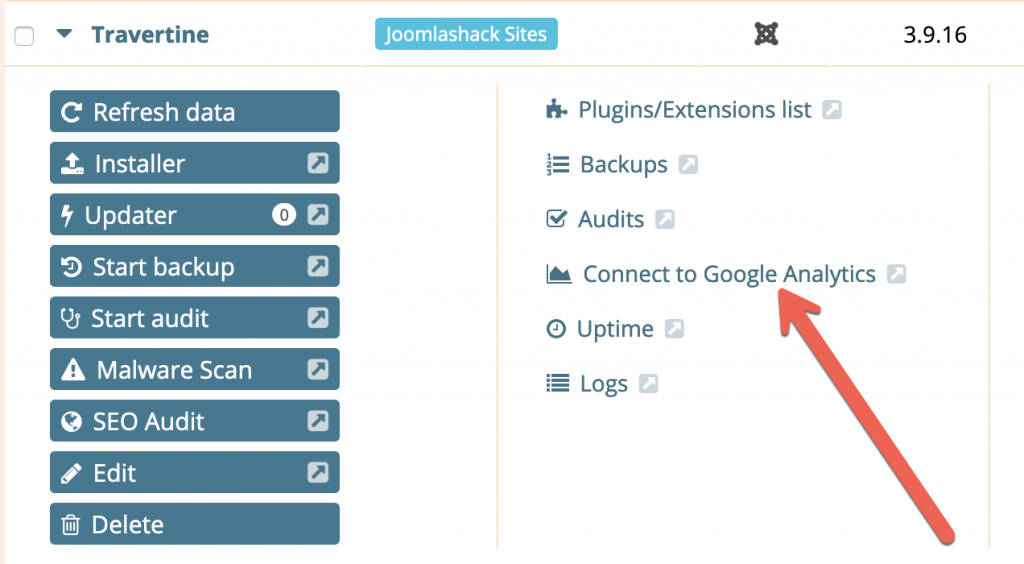Click the Refresh data button

(x=195, y=112)
